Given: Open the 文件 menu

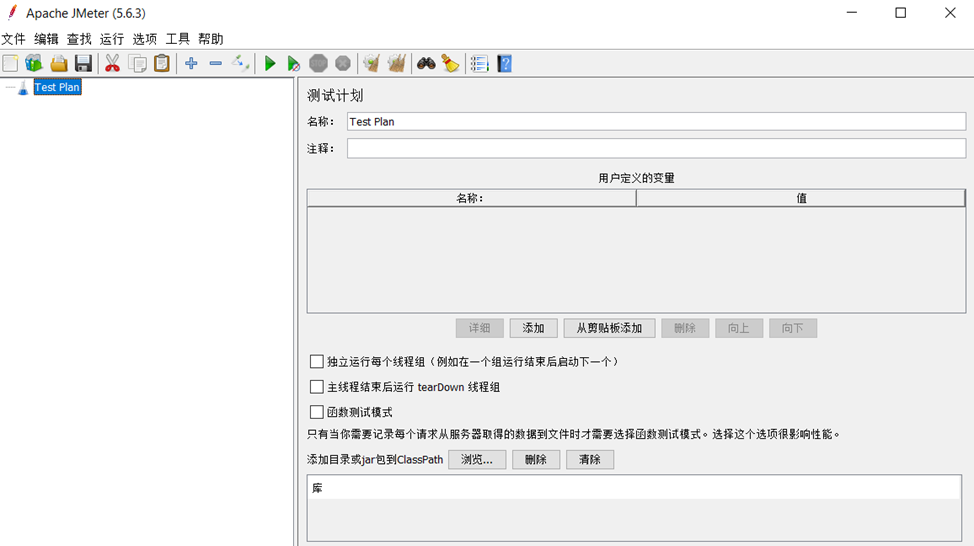Looking at the screenshot, I should pyautogui.click(x=13, y=39).
